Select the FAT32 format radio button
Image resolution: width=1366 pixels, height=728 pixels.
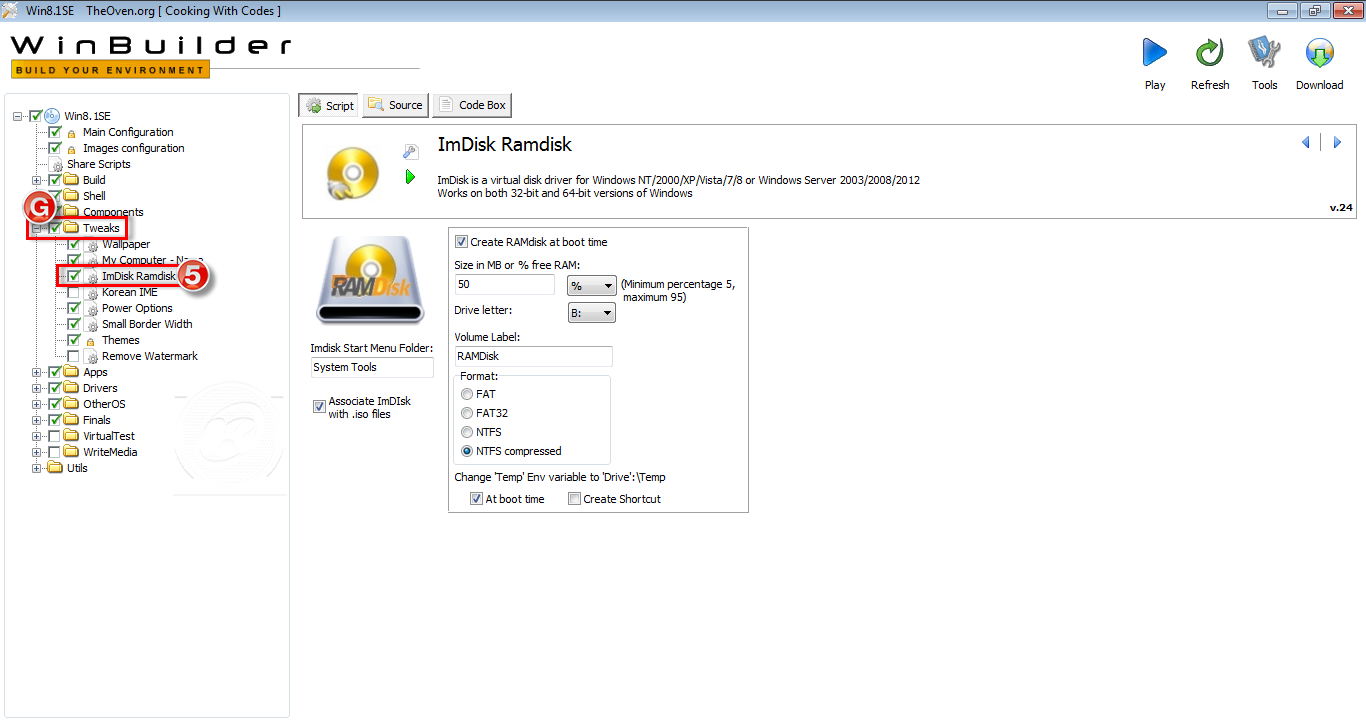click(467, 413)
